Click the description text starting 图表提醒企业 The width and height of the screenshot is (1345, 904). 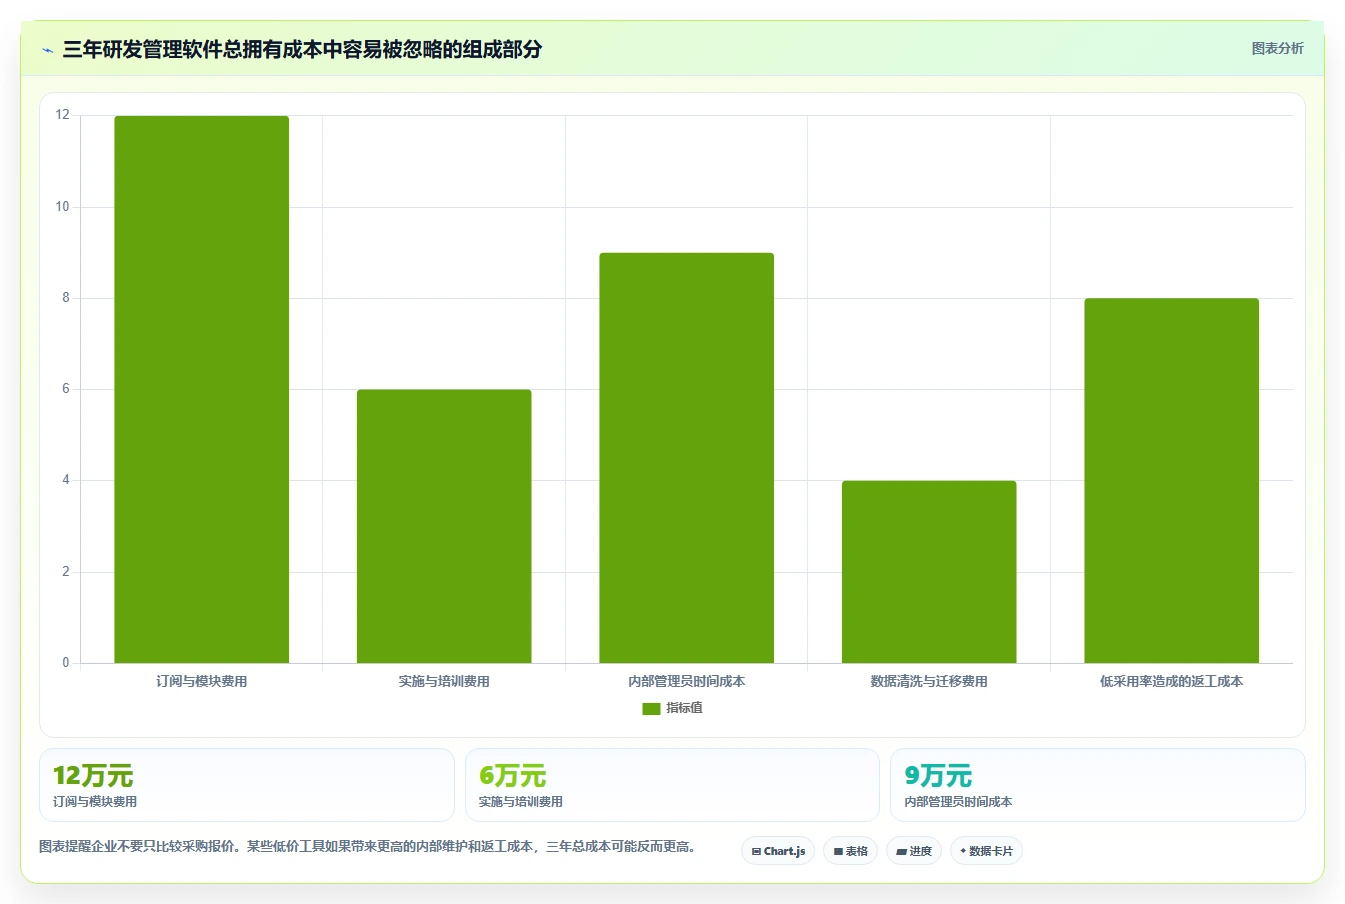point(368,847)
